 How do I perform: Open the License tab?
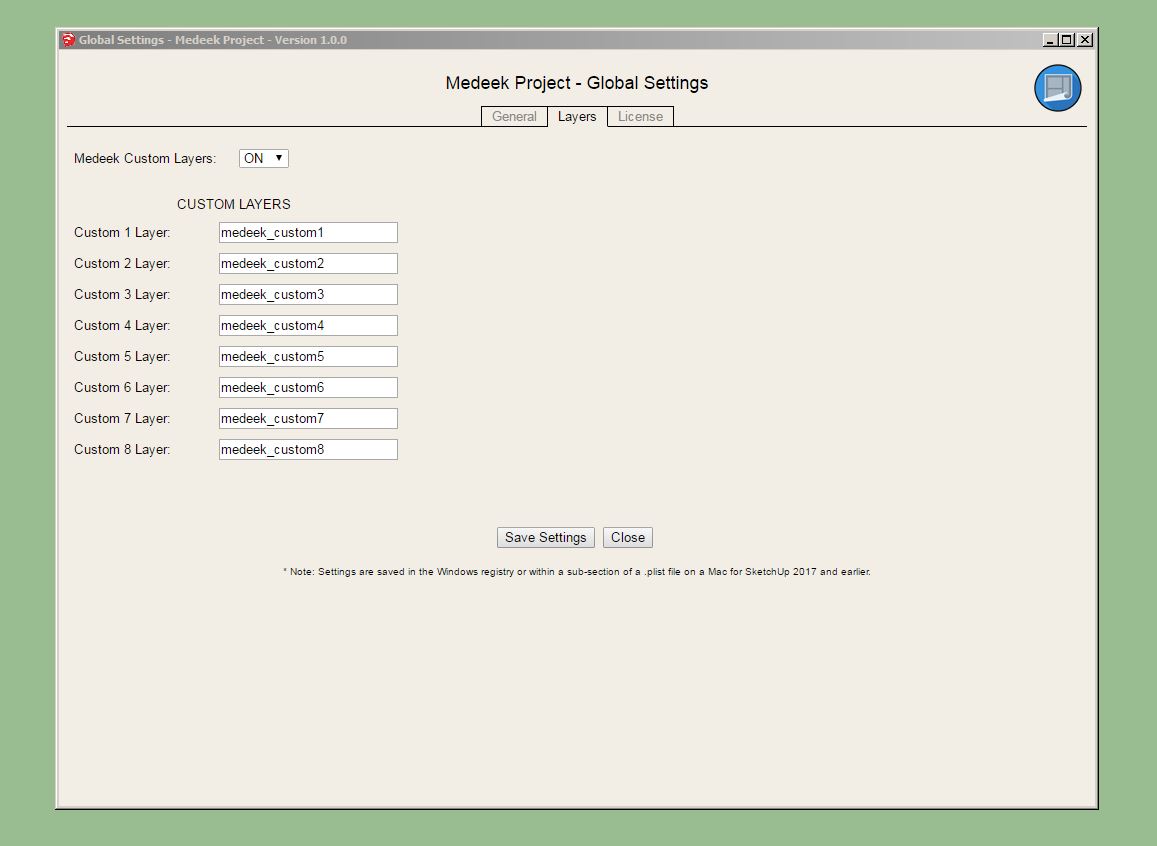(640, 117)
